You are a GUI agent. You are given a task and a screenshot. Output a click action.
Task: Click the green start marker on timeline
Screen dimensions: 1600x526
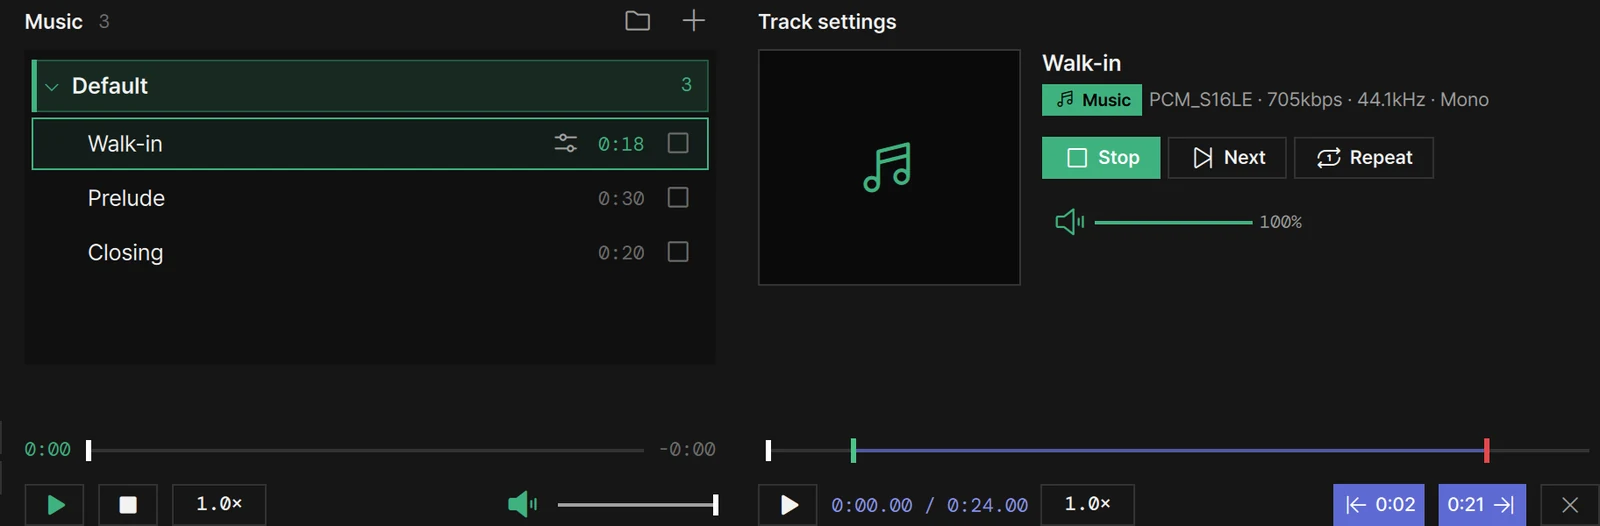coord(853,450)
